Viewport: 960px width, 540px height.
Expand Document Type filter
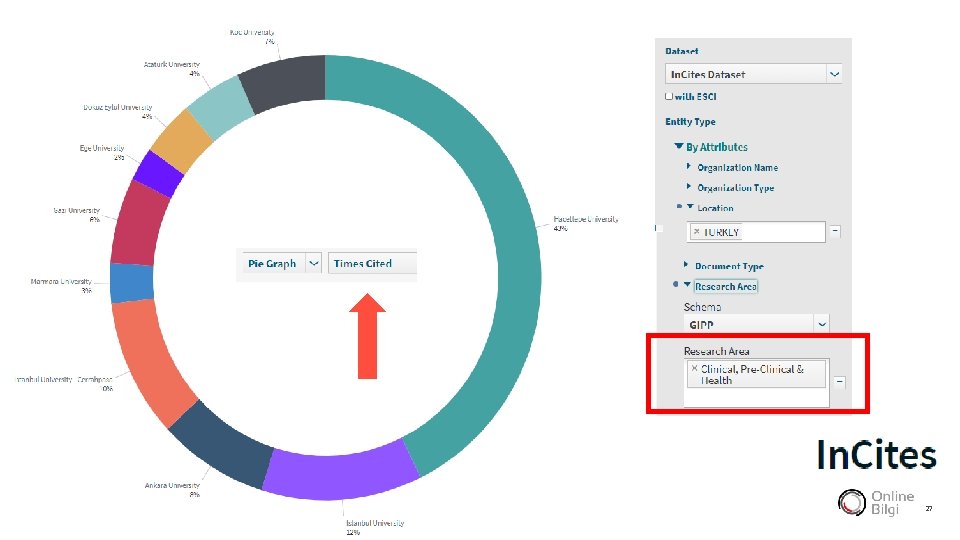[x=686, y=264]
